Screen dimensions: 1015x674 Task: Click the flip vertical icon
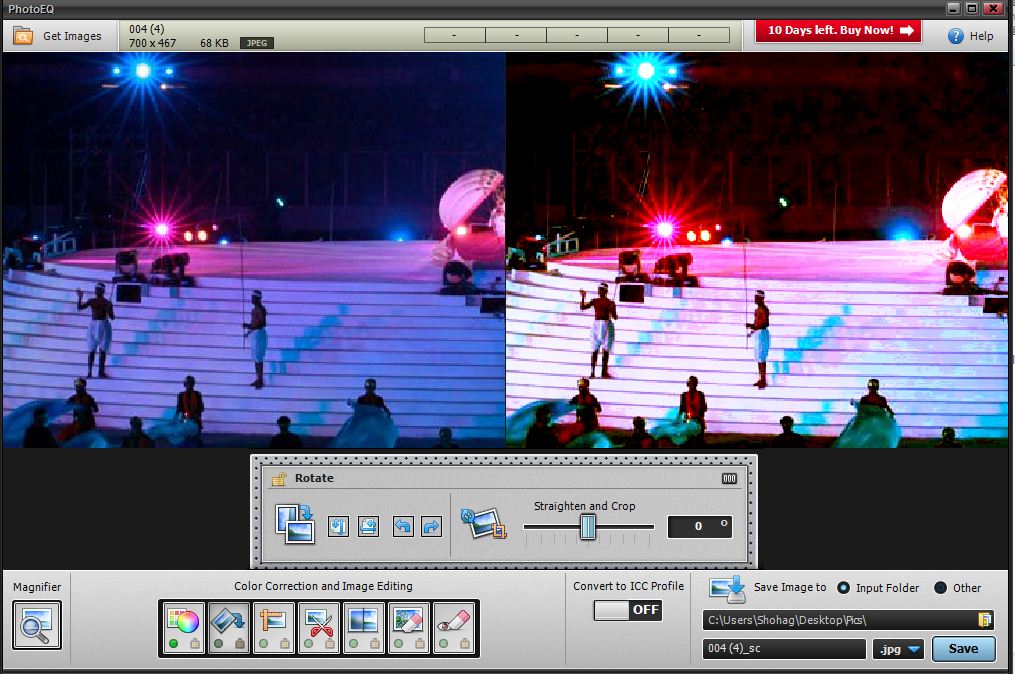368,526
